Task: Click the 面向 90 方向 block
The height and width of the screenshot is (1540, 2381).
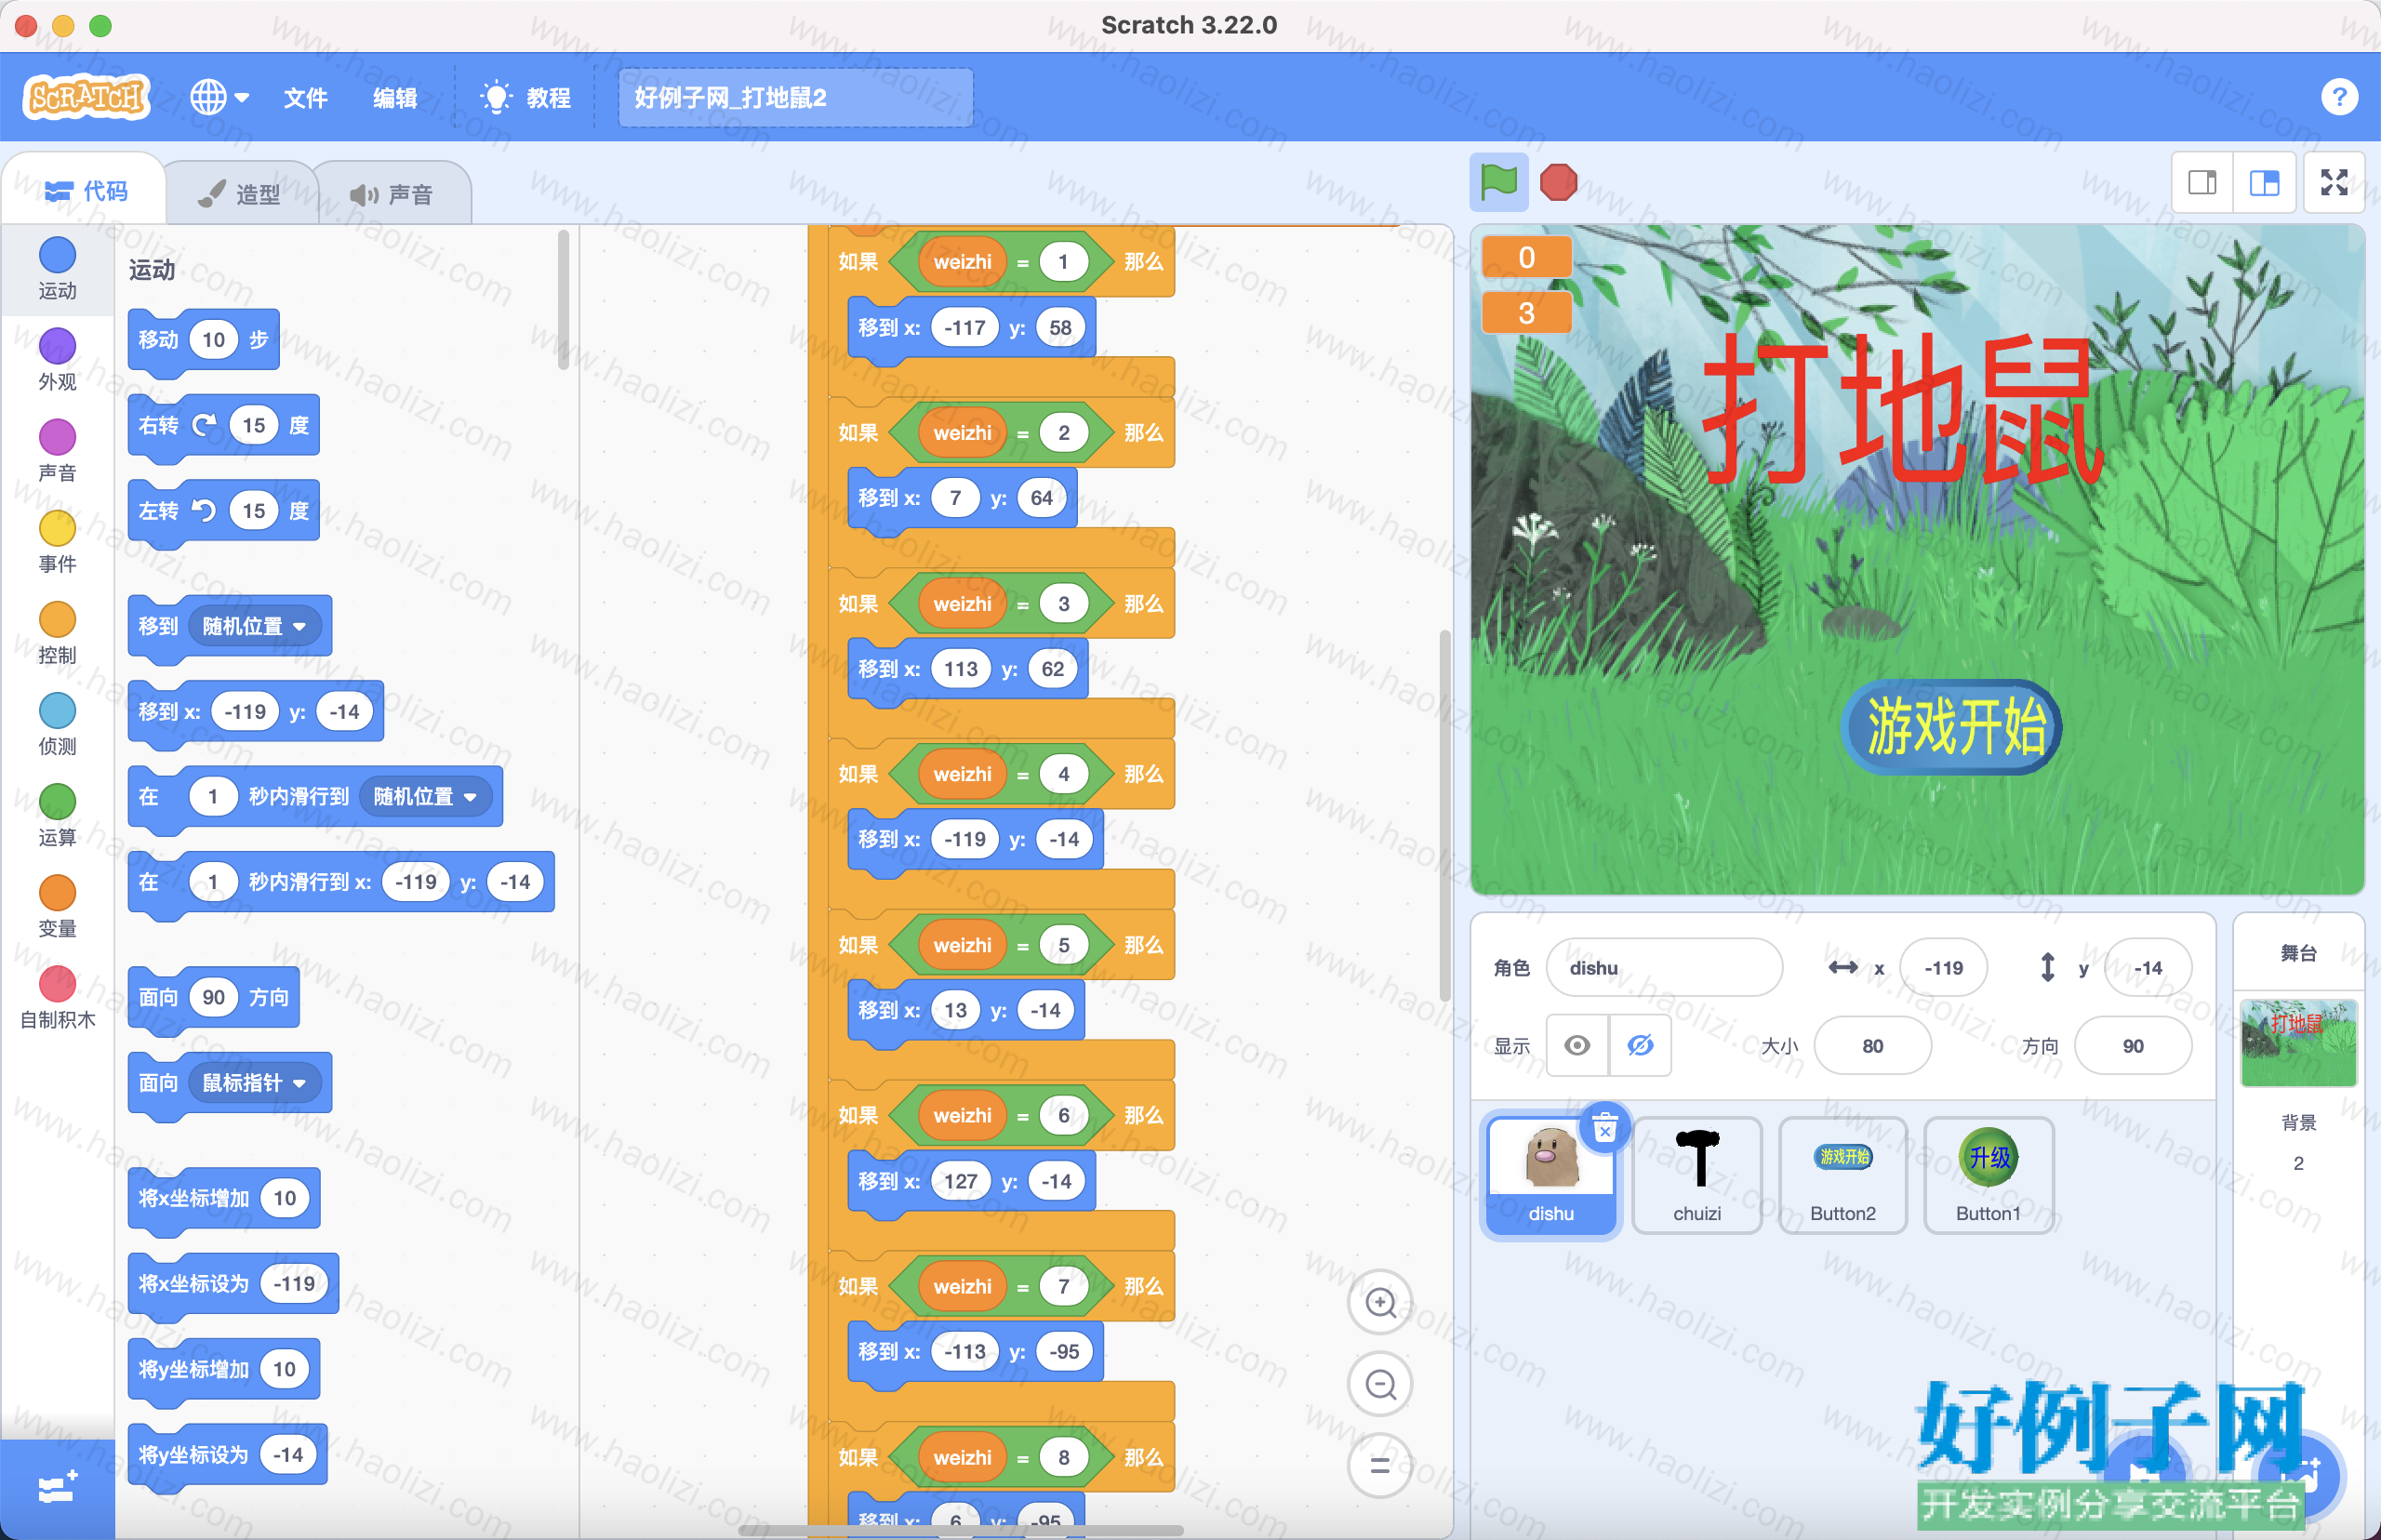Action: [213, 998]
